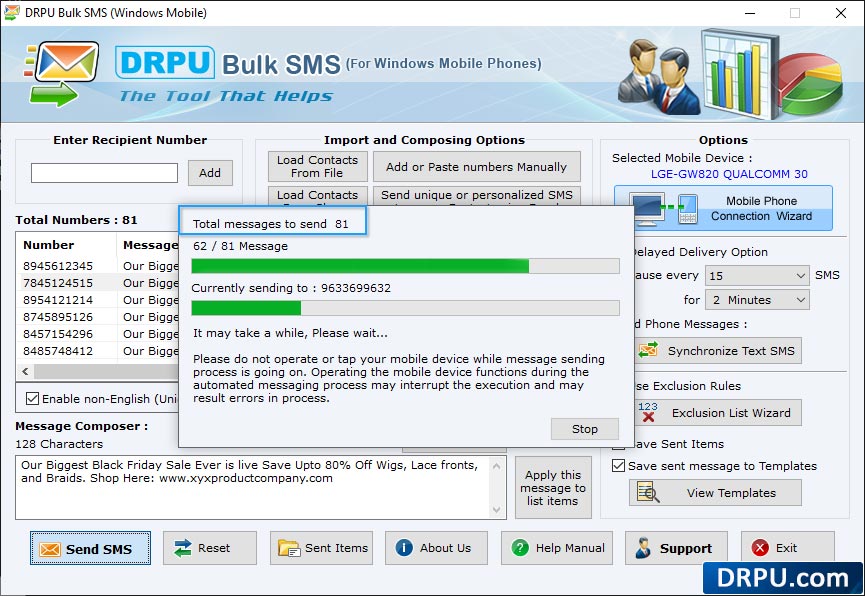Toggle Enable non-English checkbox
The height and width of the screenshot is (596, 865).
[x=33, y=398]
